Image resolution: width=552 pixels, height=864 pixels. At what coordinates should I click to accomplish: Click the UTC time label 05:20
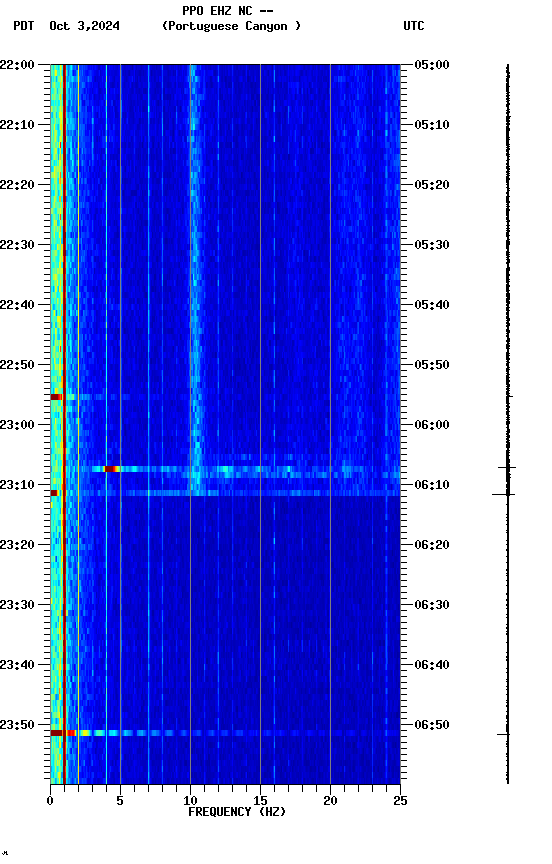432,185
